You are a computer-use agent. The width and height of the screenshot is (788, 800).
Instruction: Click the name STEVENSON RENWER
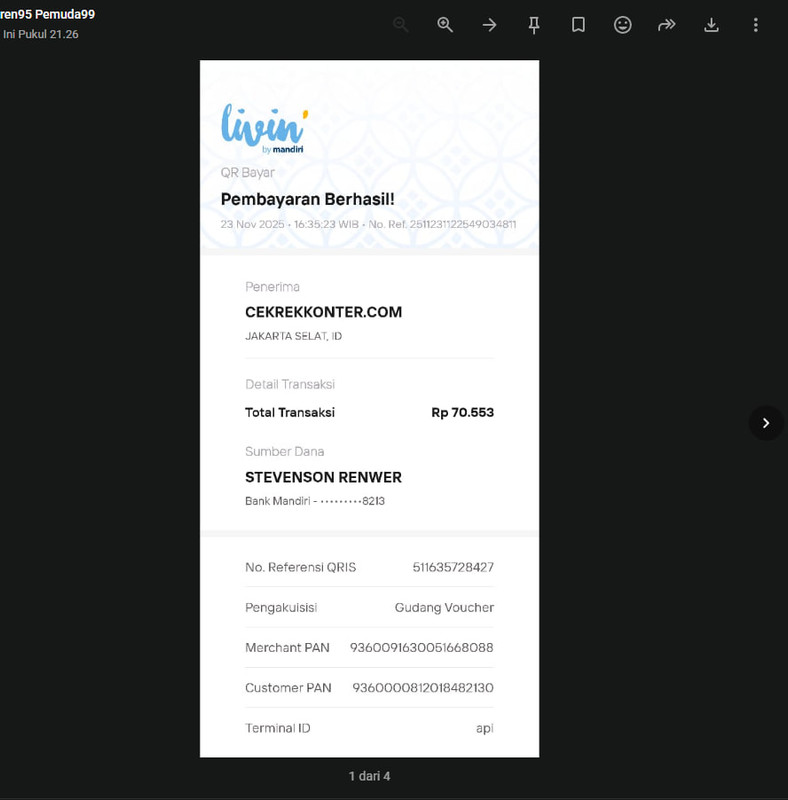324,477
